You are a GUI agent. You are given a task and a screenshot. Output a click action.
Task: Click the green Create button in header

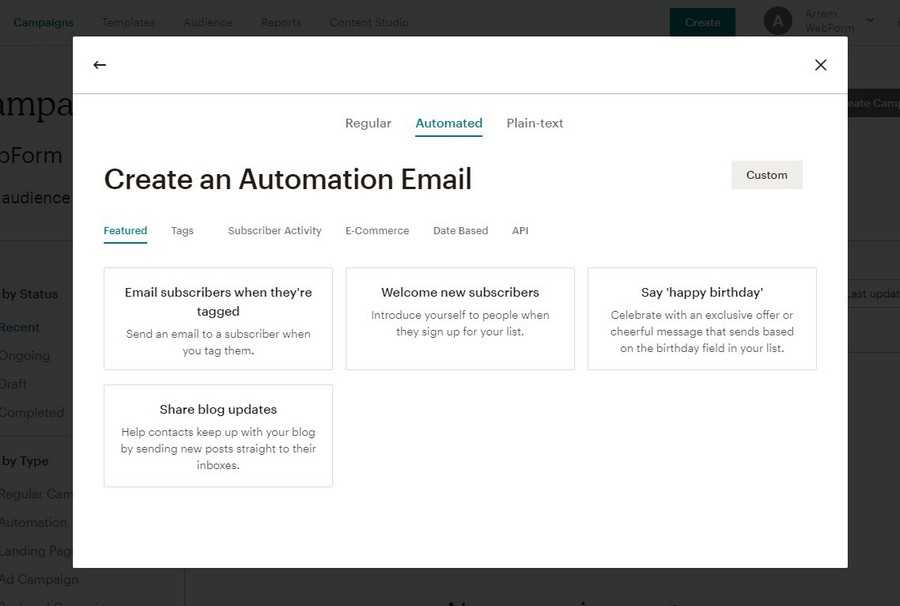(x=702, y=22)
